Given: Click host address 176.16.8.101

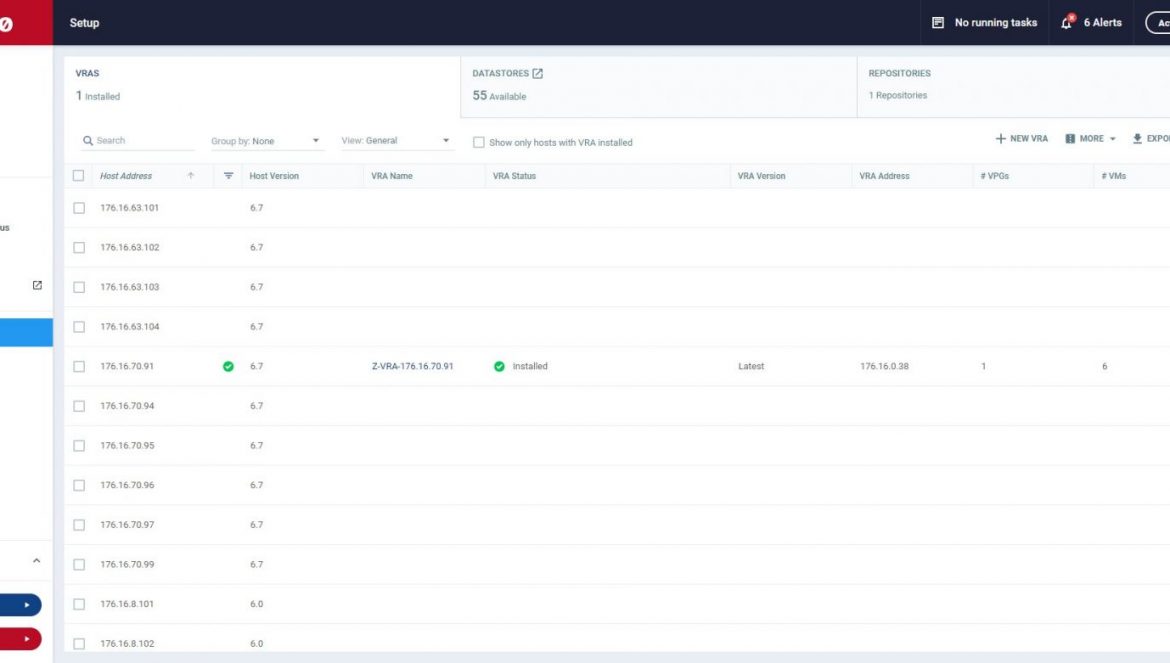Looking at the screenshot, I should (x=127, y=604).
